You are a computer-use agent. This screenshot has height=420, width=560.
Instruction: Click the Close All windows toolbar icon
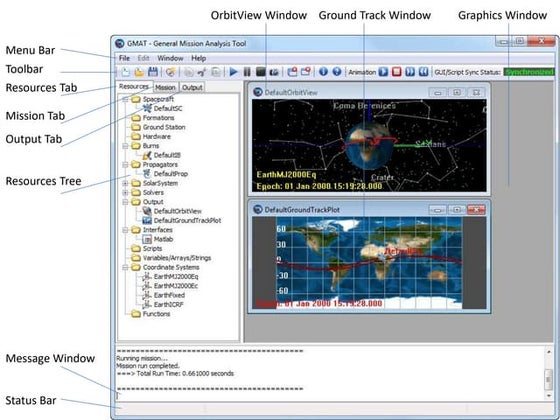pyautogui.click(x=292, y=72)
